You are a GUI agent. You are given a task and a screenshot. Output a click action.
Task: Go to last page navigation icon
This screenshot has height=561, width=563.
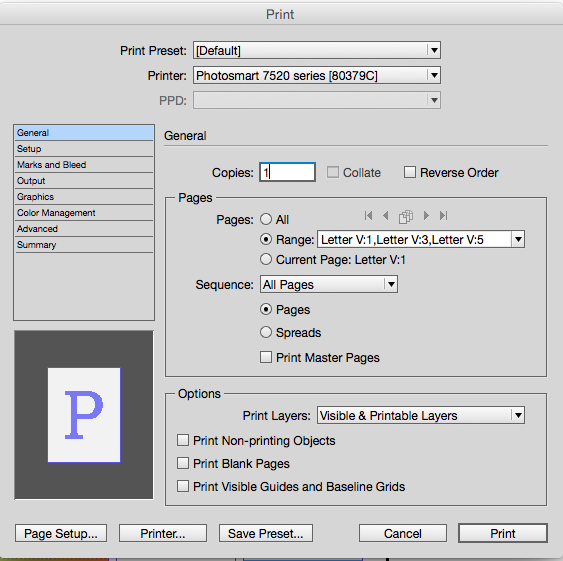[444, 215]
